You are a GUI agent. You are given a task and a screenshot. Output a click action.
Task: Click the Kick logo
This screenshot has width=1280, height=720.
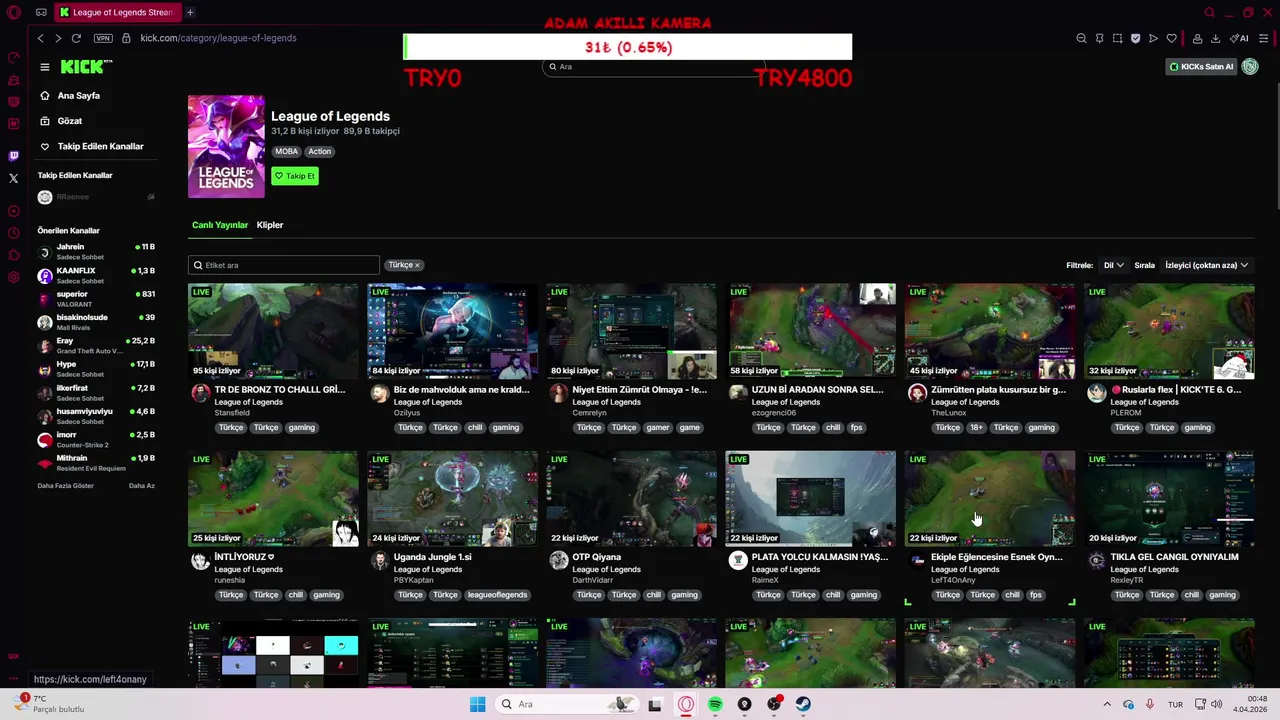coord(86,66)
